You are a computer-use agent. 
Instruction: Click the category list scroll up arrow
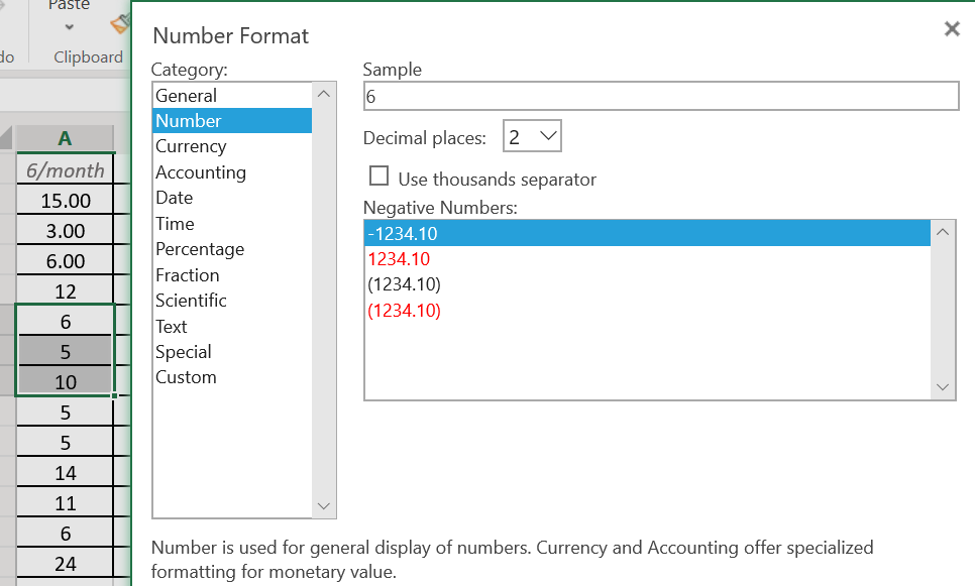click(323, 94)
